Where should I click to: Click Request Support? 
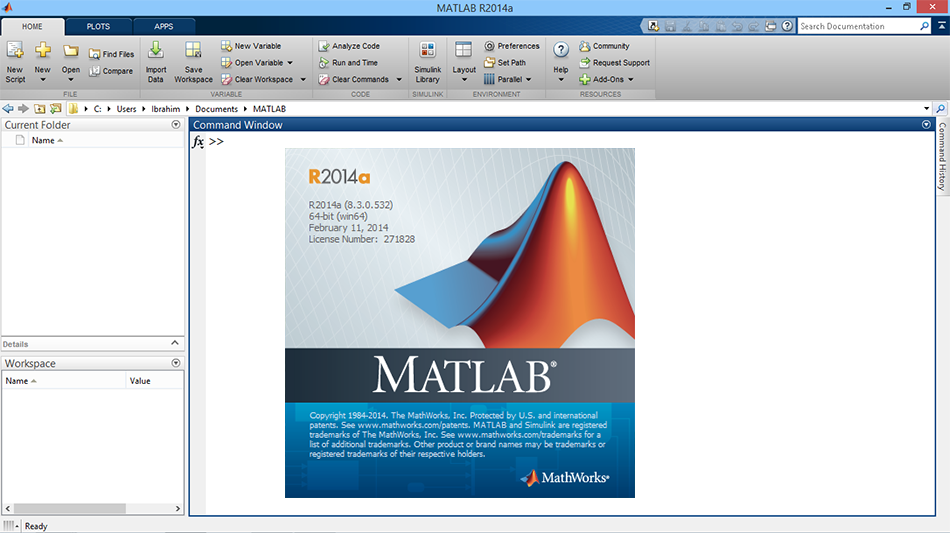[614, 62]
